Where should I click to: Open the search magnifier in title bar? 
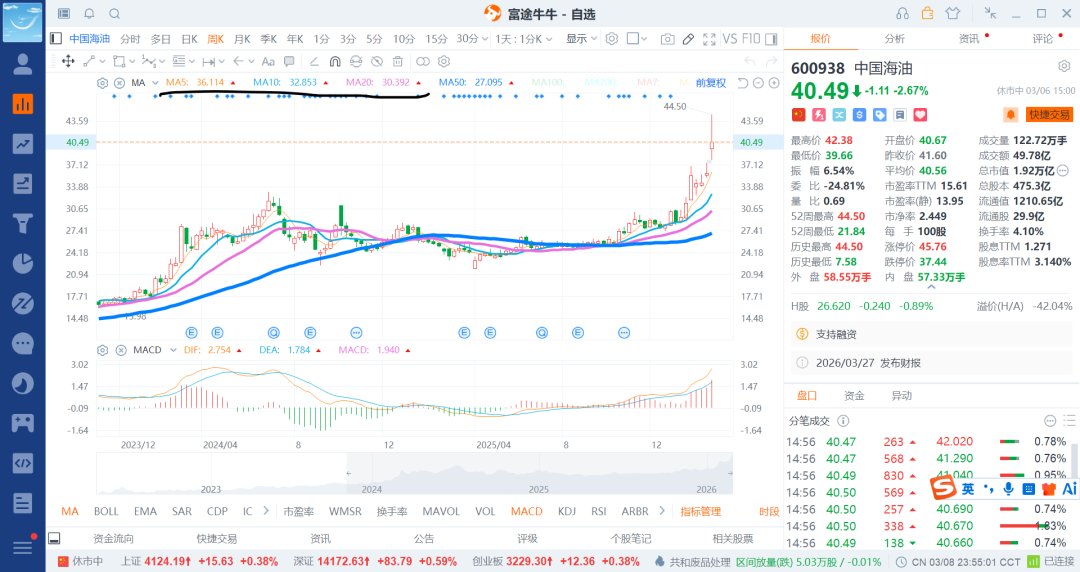[x=114, y=14]
